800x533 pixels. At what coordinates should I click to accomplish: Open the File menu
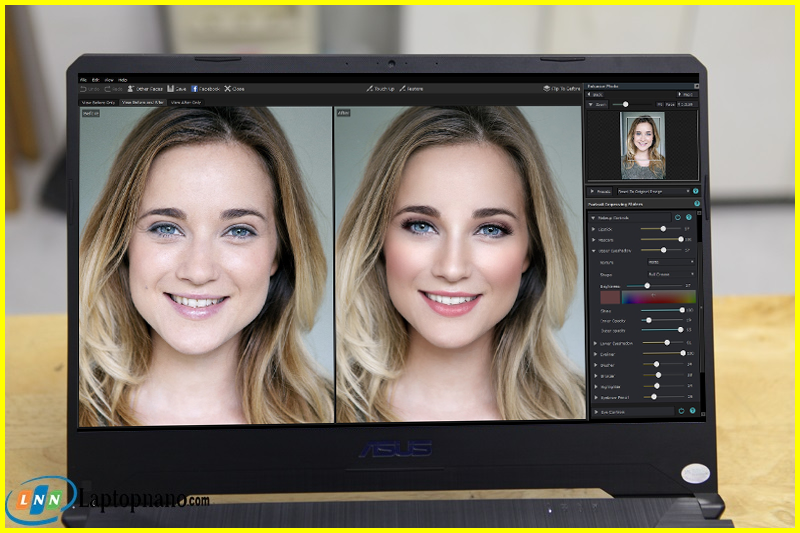click(83, 79)
